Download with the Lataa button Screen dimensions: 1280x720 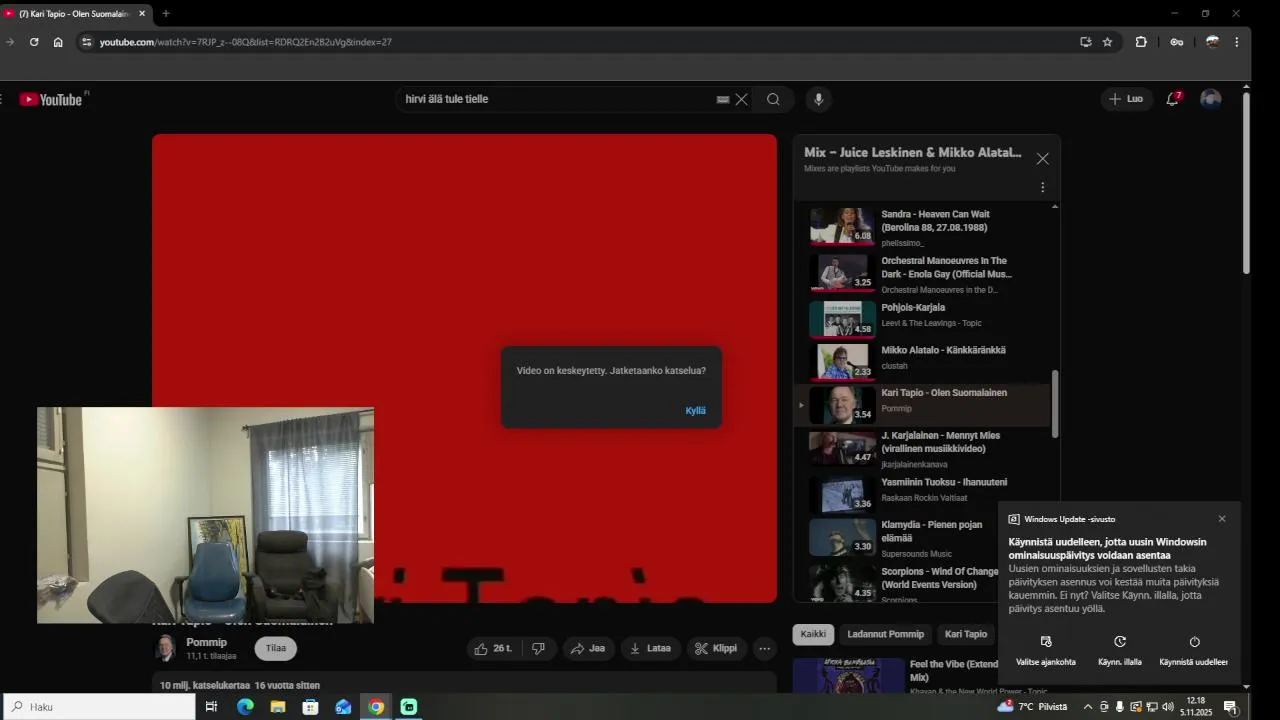point(650,648)
